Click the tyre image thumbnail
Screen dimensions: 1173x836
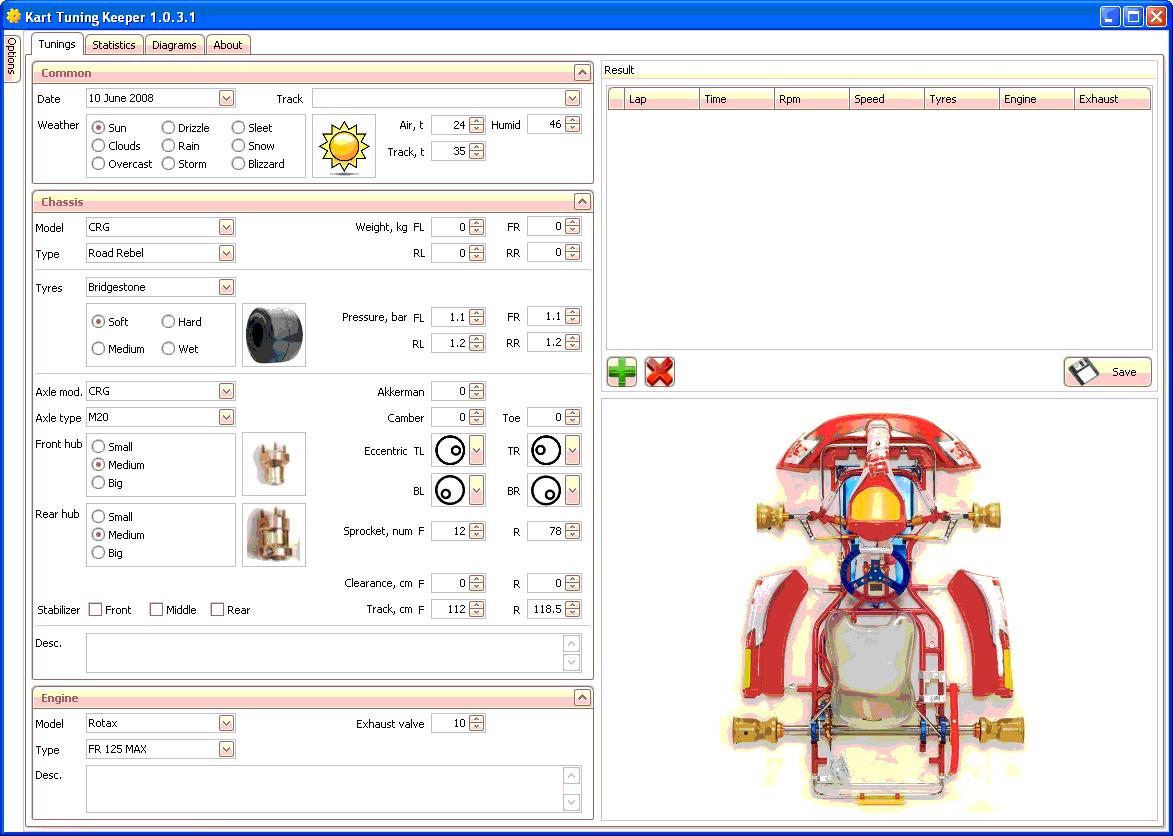click(273, 335)
